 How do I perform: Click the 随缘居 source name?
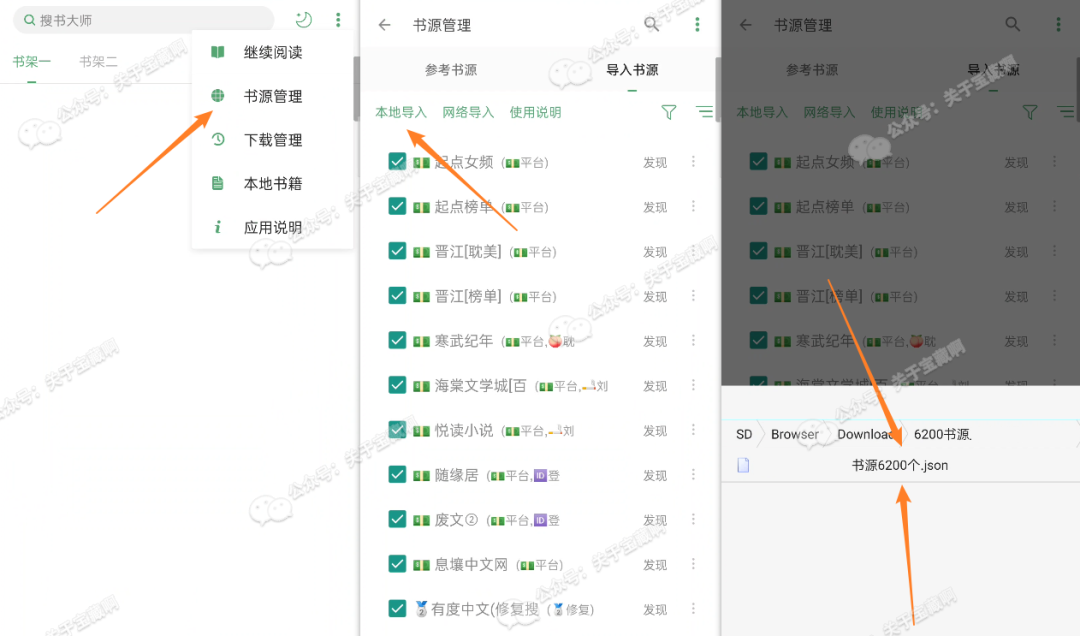pyautogui.click(x=456, y=475)
